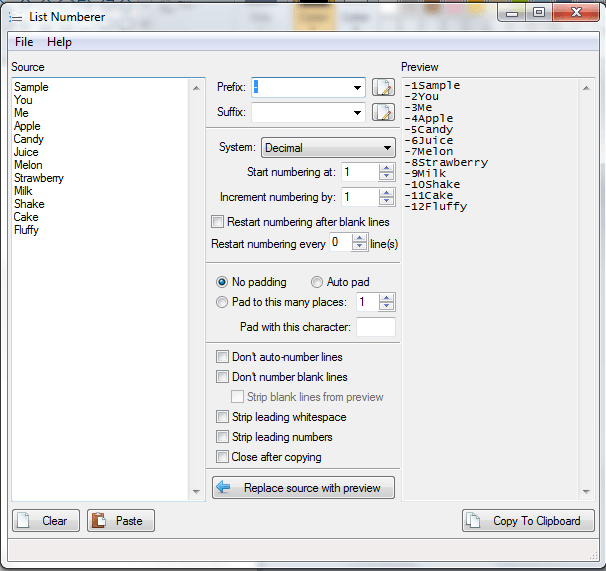The width and height of the screenshot is (606, 571).
Task: Open the suffix editor icon button
Action: (x=383, y=112)
